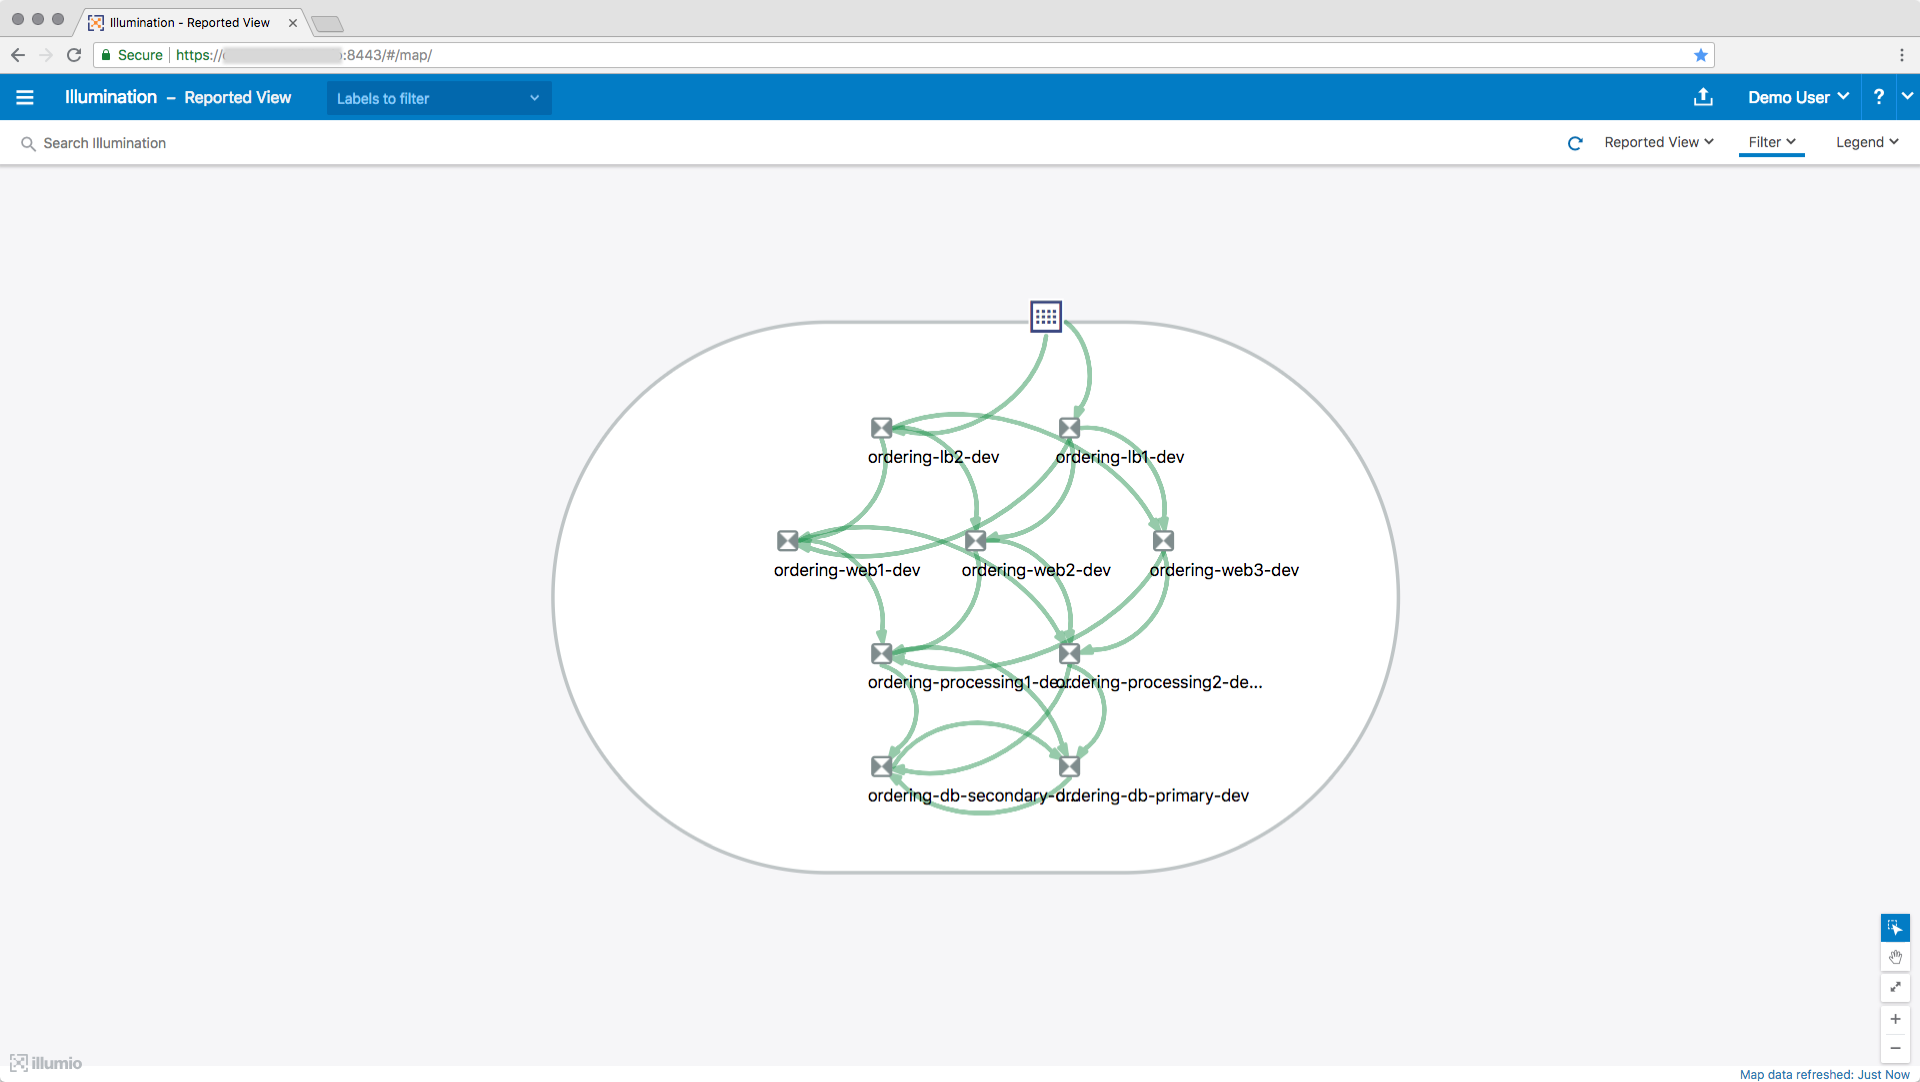Click the Map data refreshed status text
Image resolution: width=1920 pixels, height=1082 pixels.
point(1824,1075)
